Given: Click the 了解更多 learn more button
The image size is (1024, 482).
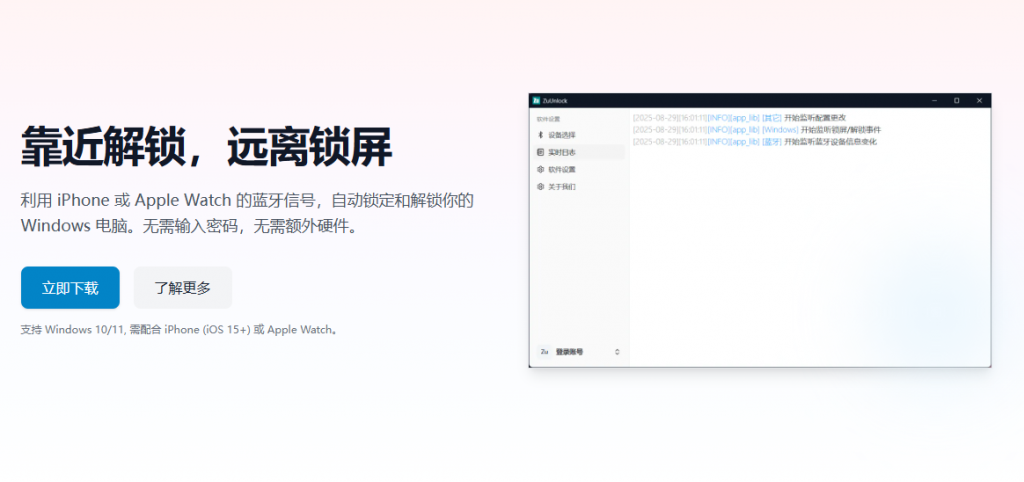Looking at the screenshot, I should [182, 288].
